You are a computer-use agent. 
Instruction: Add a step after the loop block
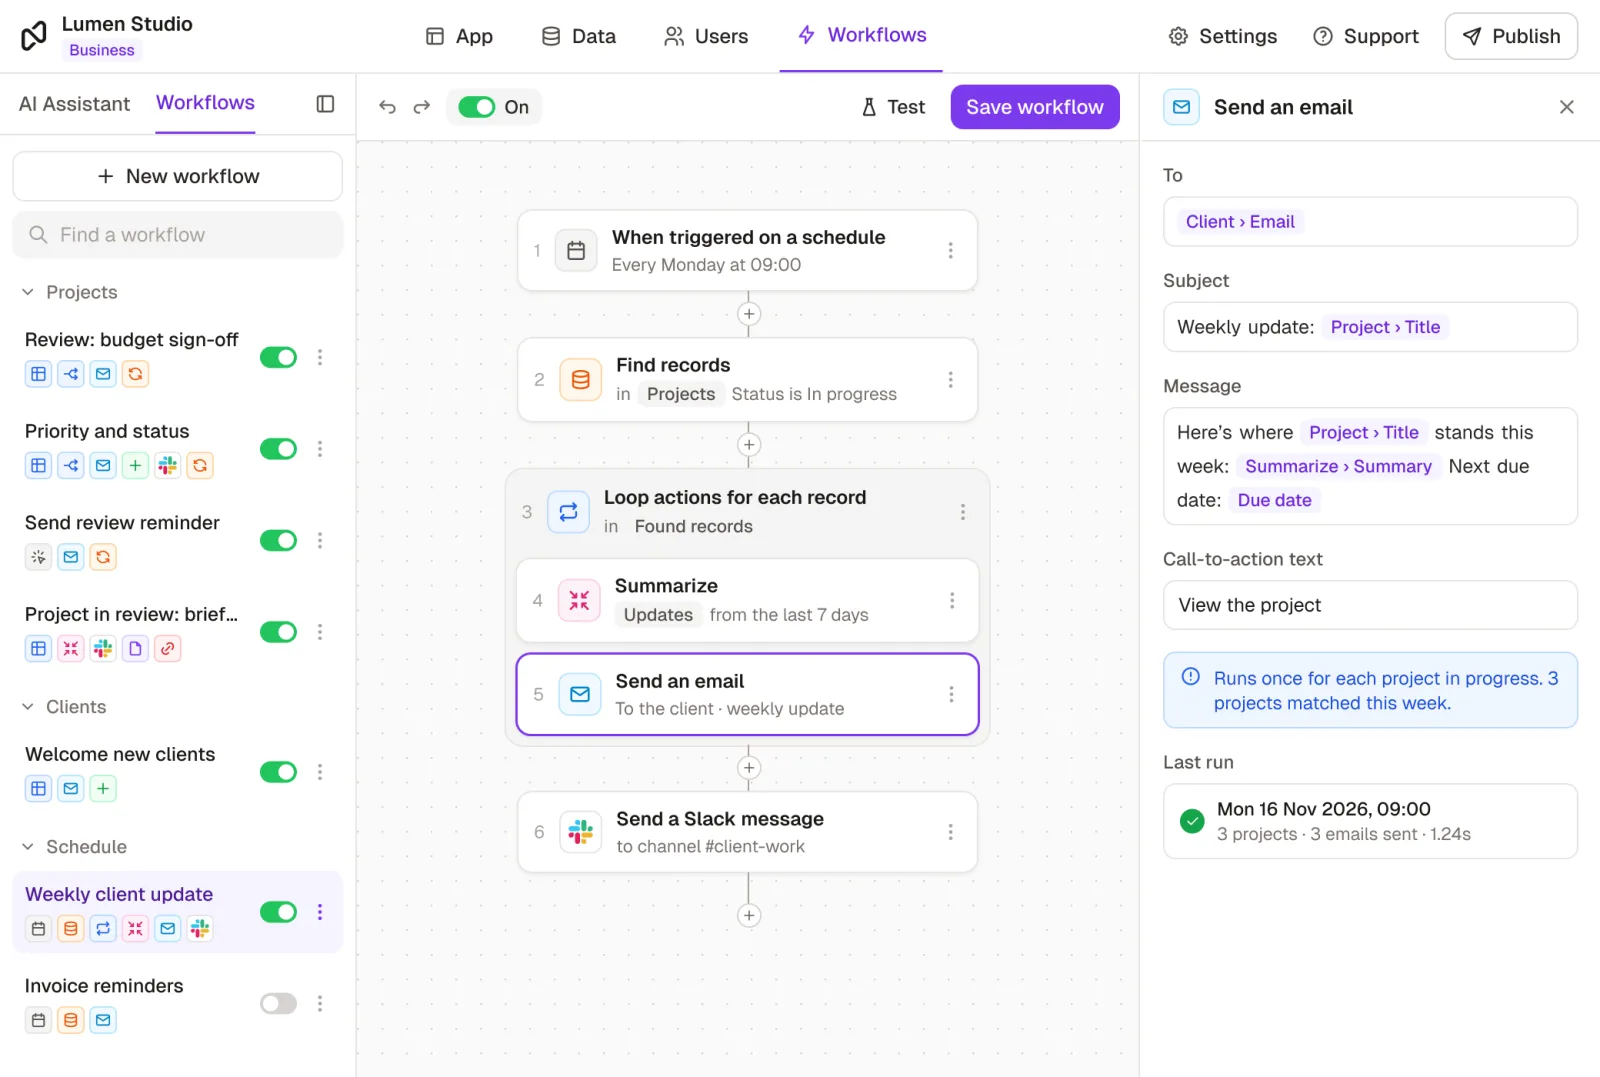749,768
